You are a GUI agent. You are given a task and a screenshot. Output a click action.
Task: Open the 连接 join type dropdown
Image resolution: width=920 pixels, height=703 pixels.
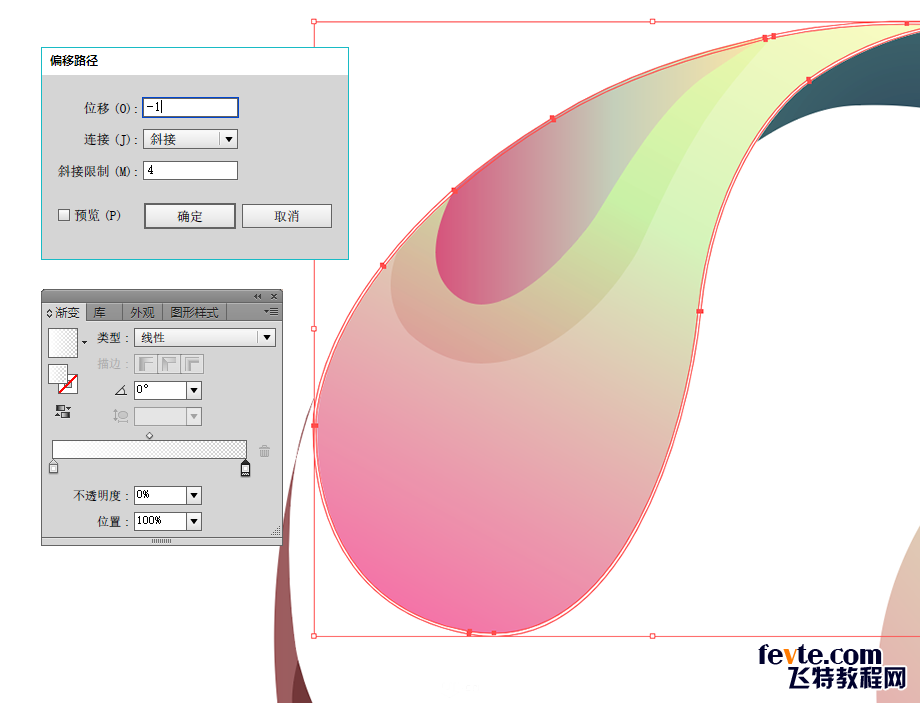coord(229,140)
